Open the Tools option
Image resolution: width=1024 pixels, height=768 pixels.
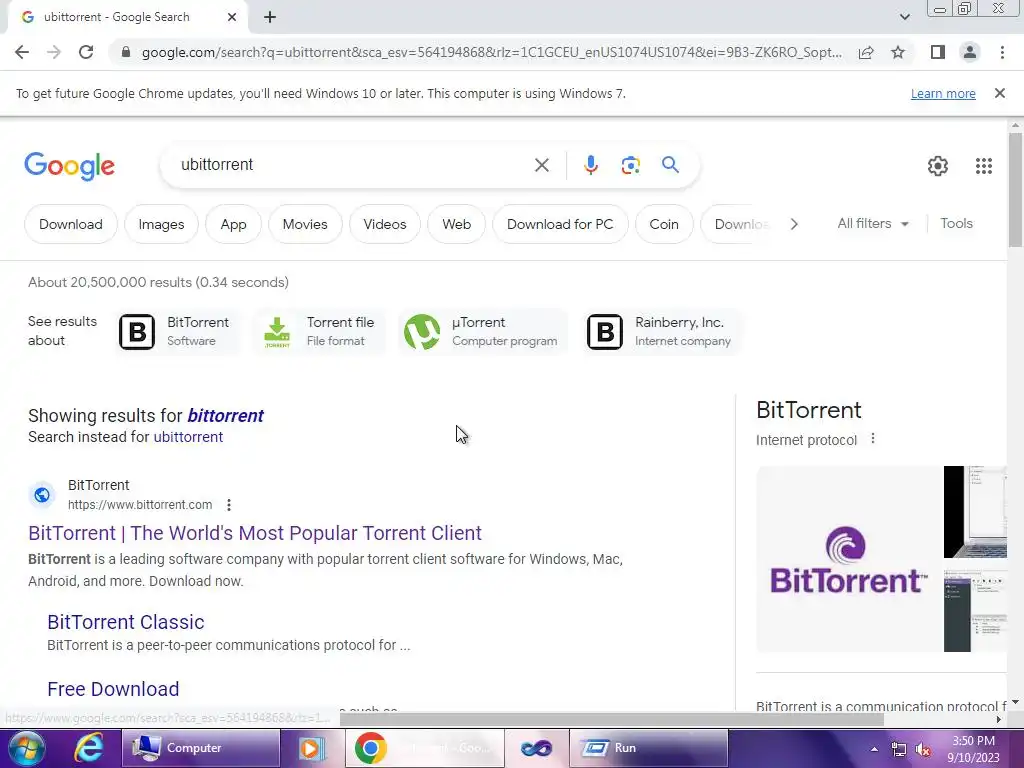[956, 223]
